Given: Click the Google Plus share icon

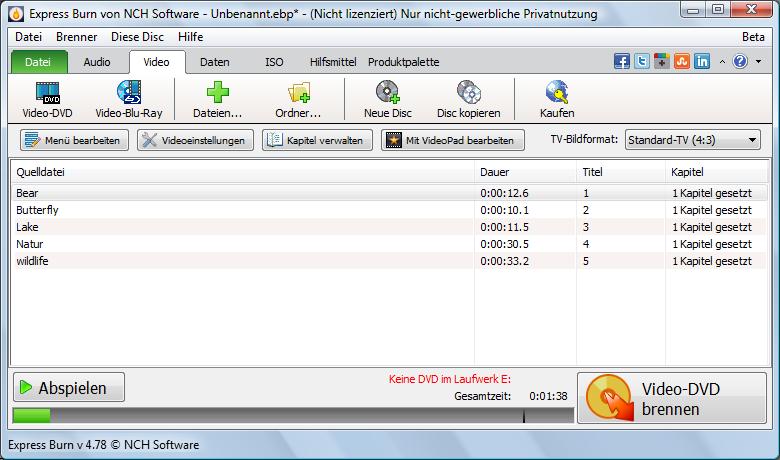Looking at the screenshot, I should pos(662,61).
